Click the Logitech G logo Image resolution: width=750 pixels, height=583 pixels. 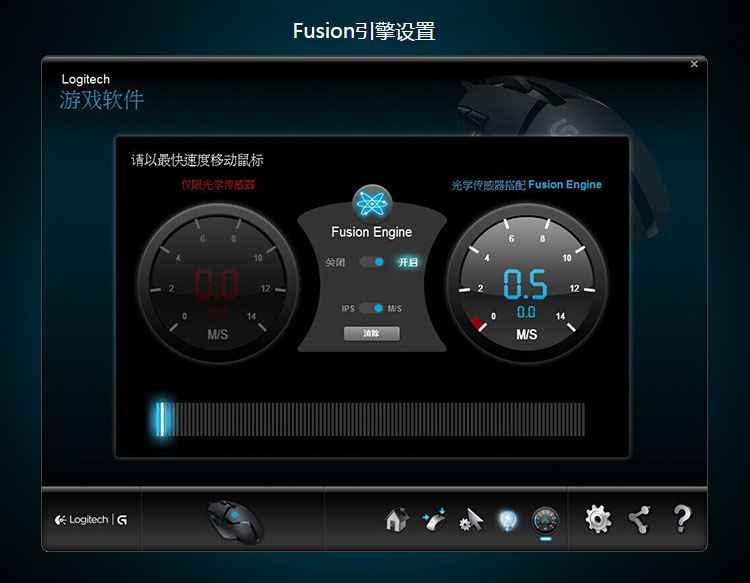click(91, 520)
